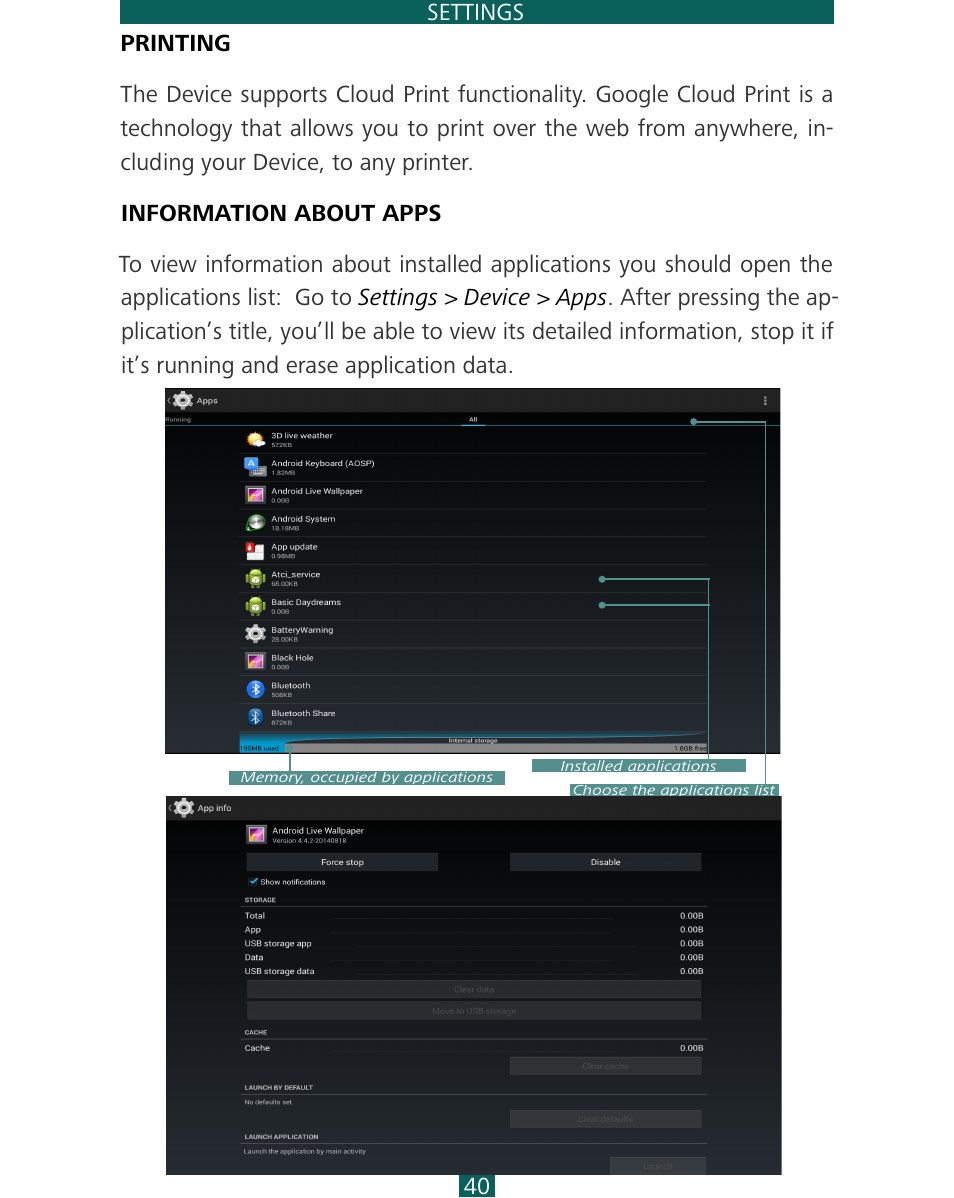Click the Cache row label
The width and height of the screenshot is (954, 1198).
coord(257,1048)
